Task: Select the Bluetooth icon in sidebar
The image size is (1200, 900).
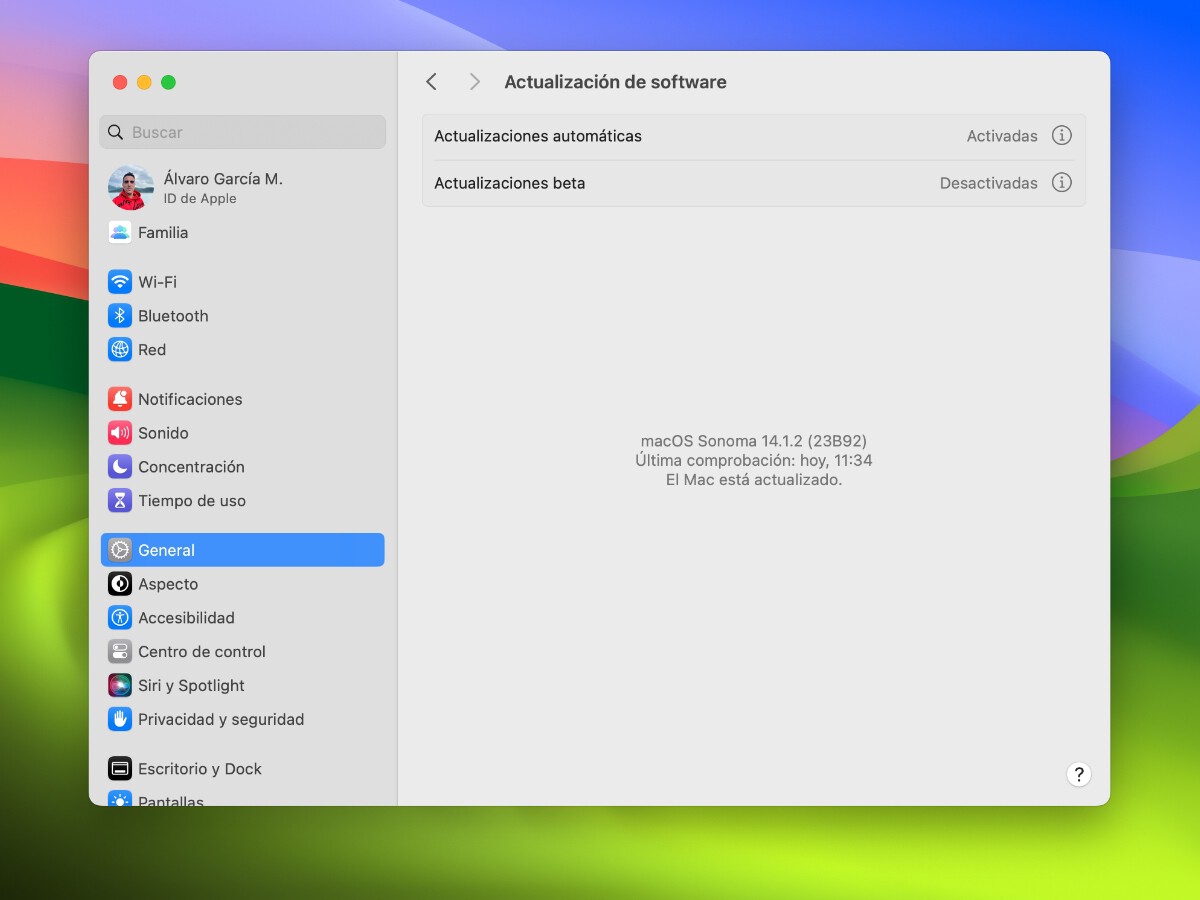Action: click(x=119, y=316)
